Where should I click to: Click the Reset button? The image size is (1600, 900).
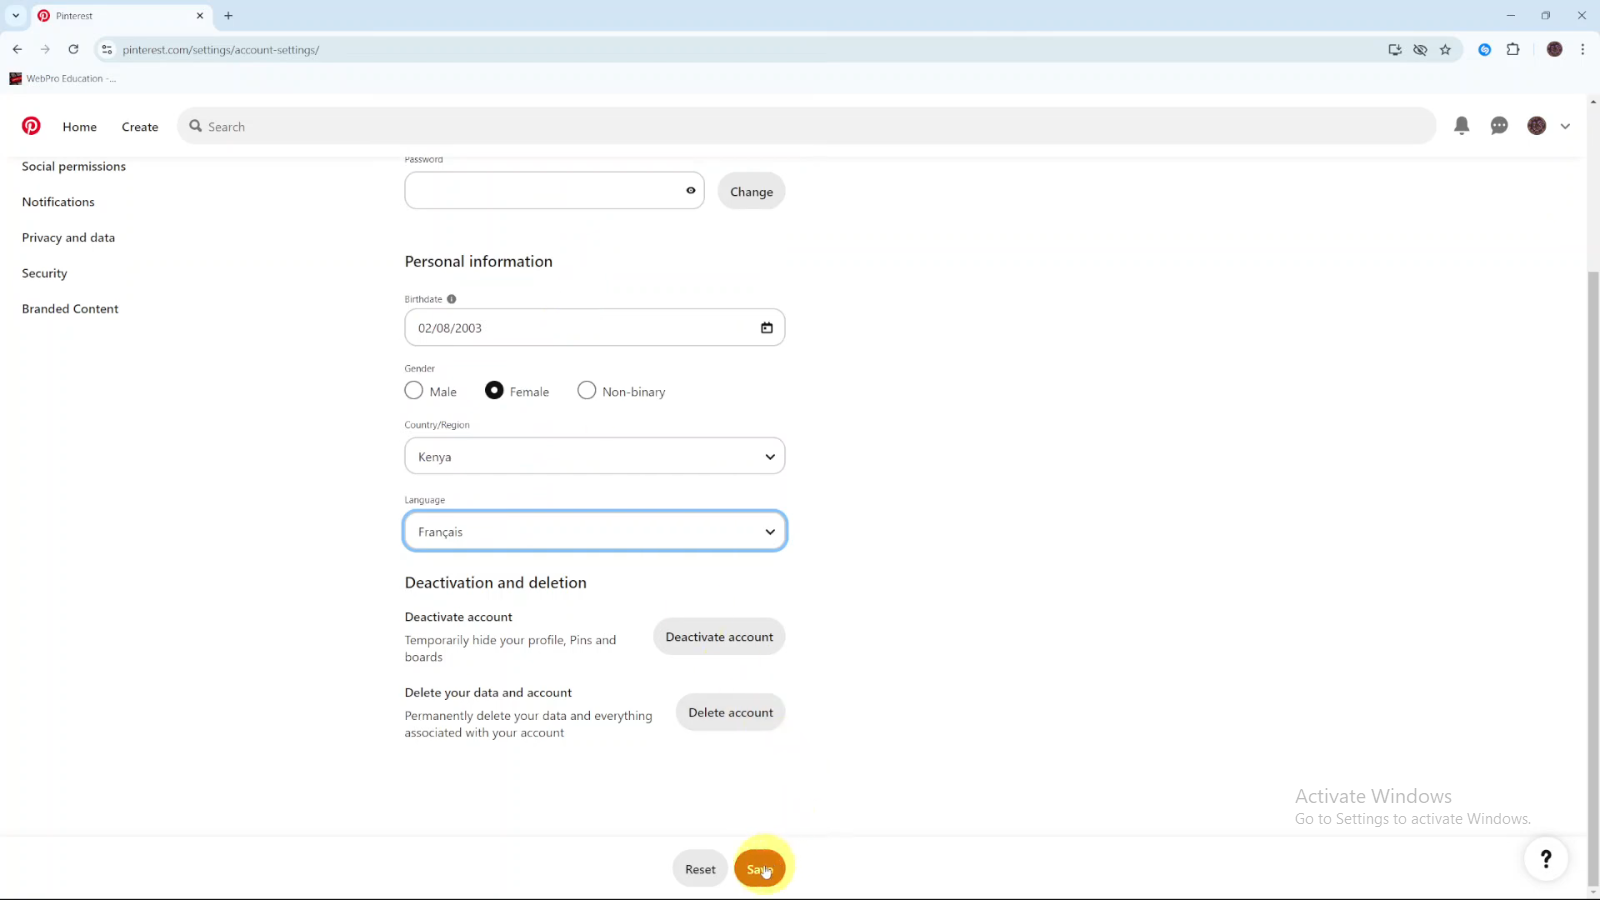click(700, 869)
